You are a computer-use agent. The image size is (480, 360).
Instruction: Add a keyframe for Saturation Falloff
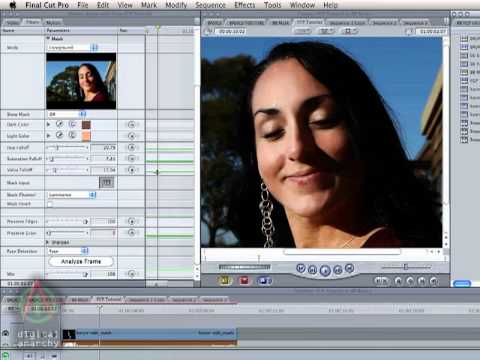pos(132,159)
